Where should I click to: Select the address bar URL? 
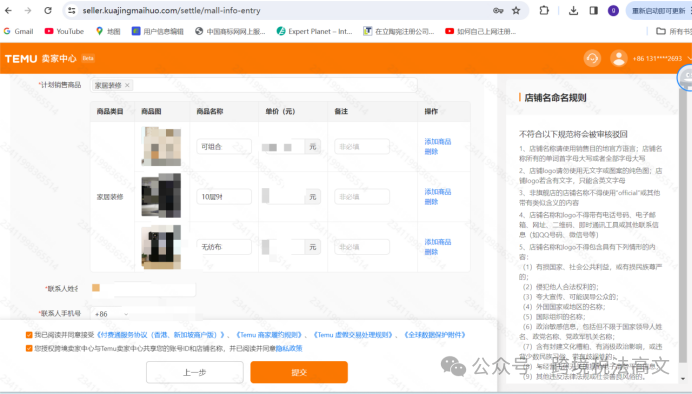pos(171,11)
